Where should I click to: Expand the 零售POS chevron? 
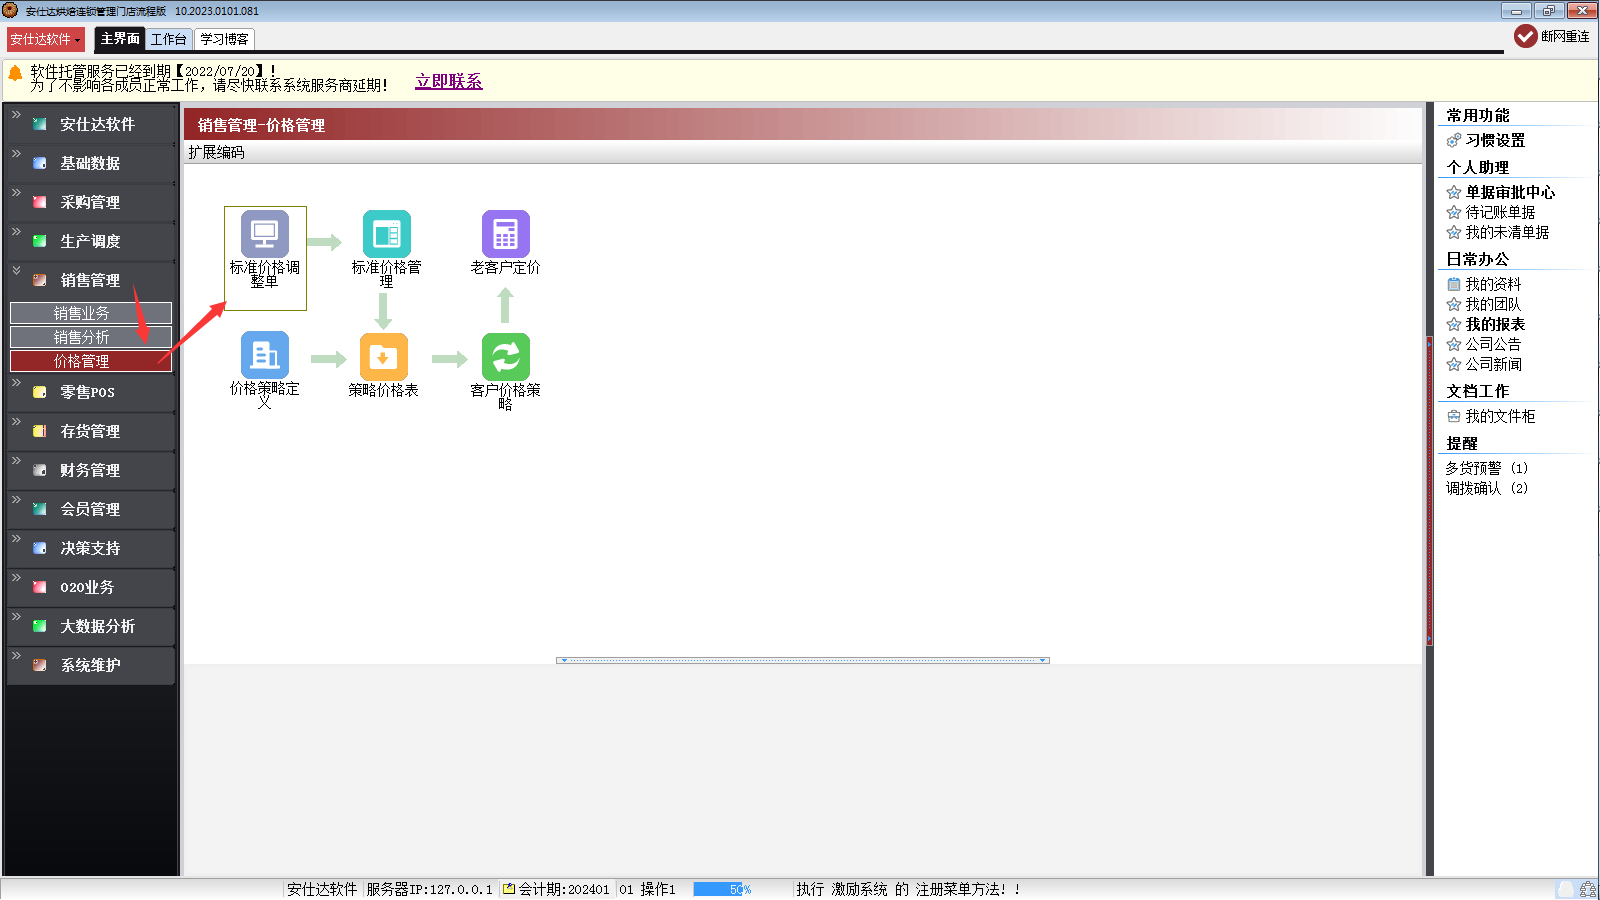pyautogui.click(x=16, y=382)
